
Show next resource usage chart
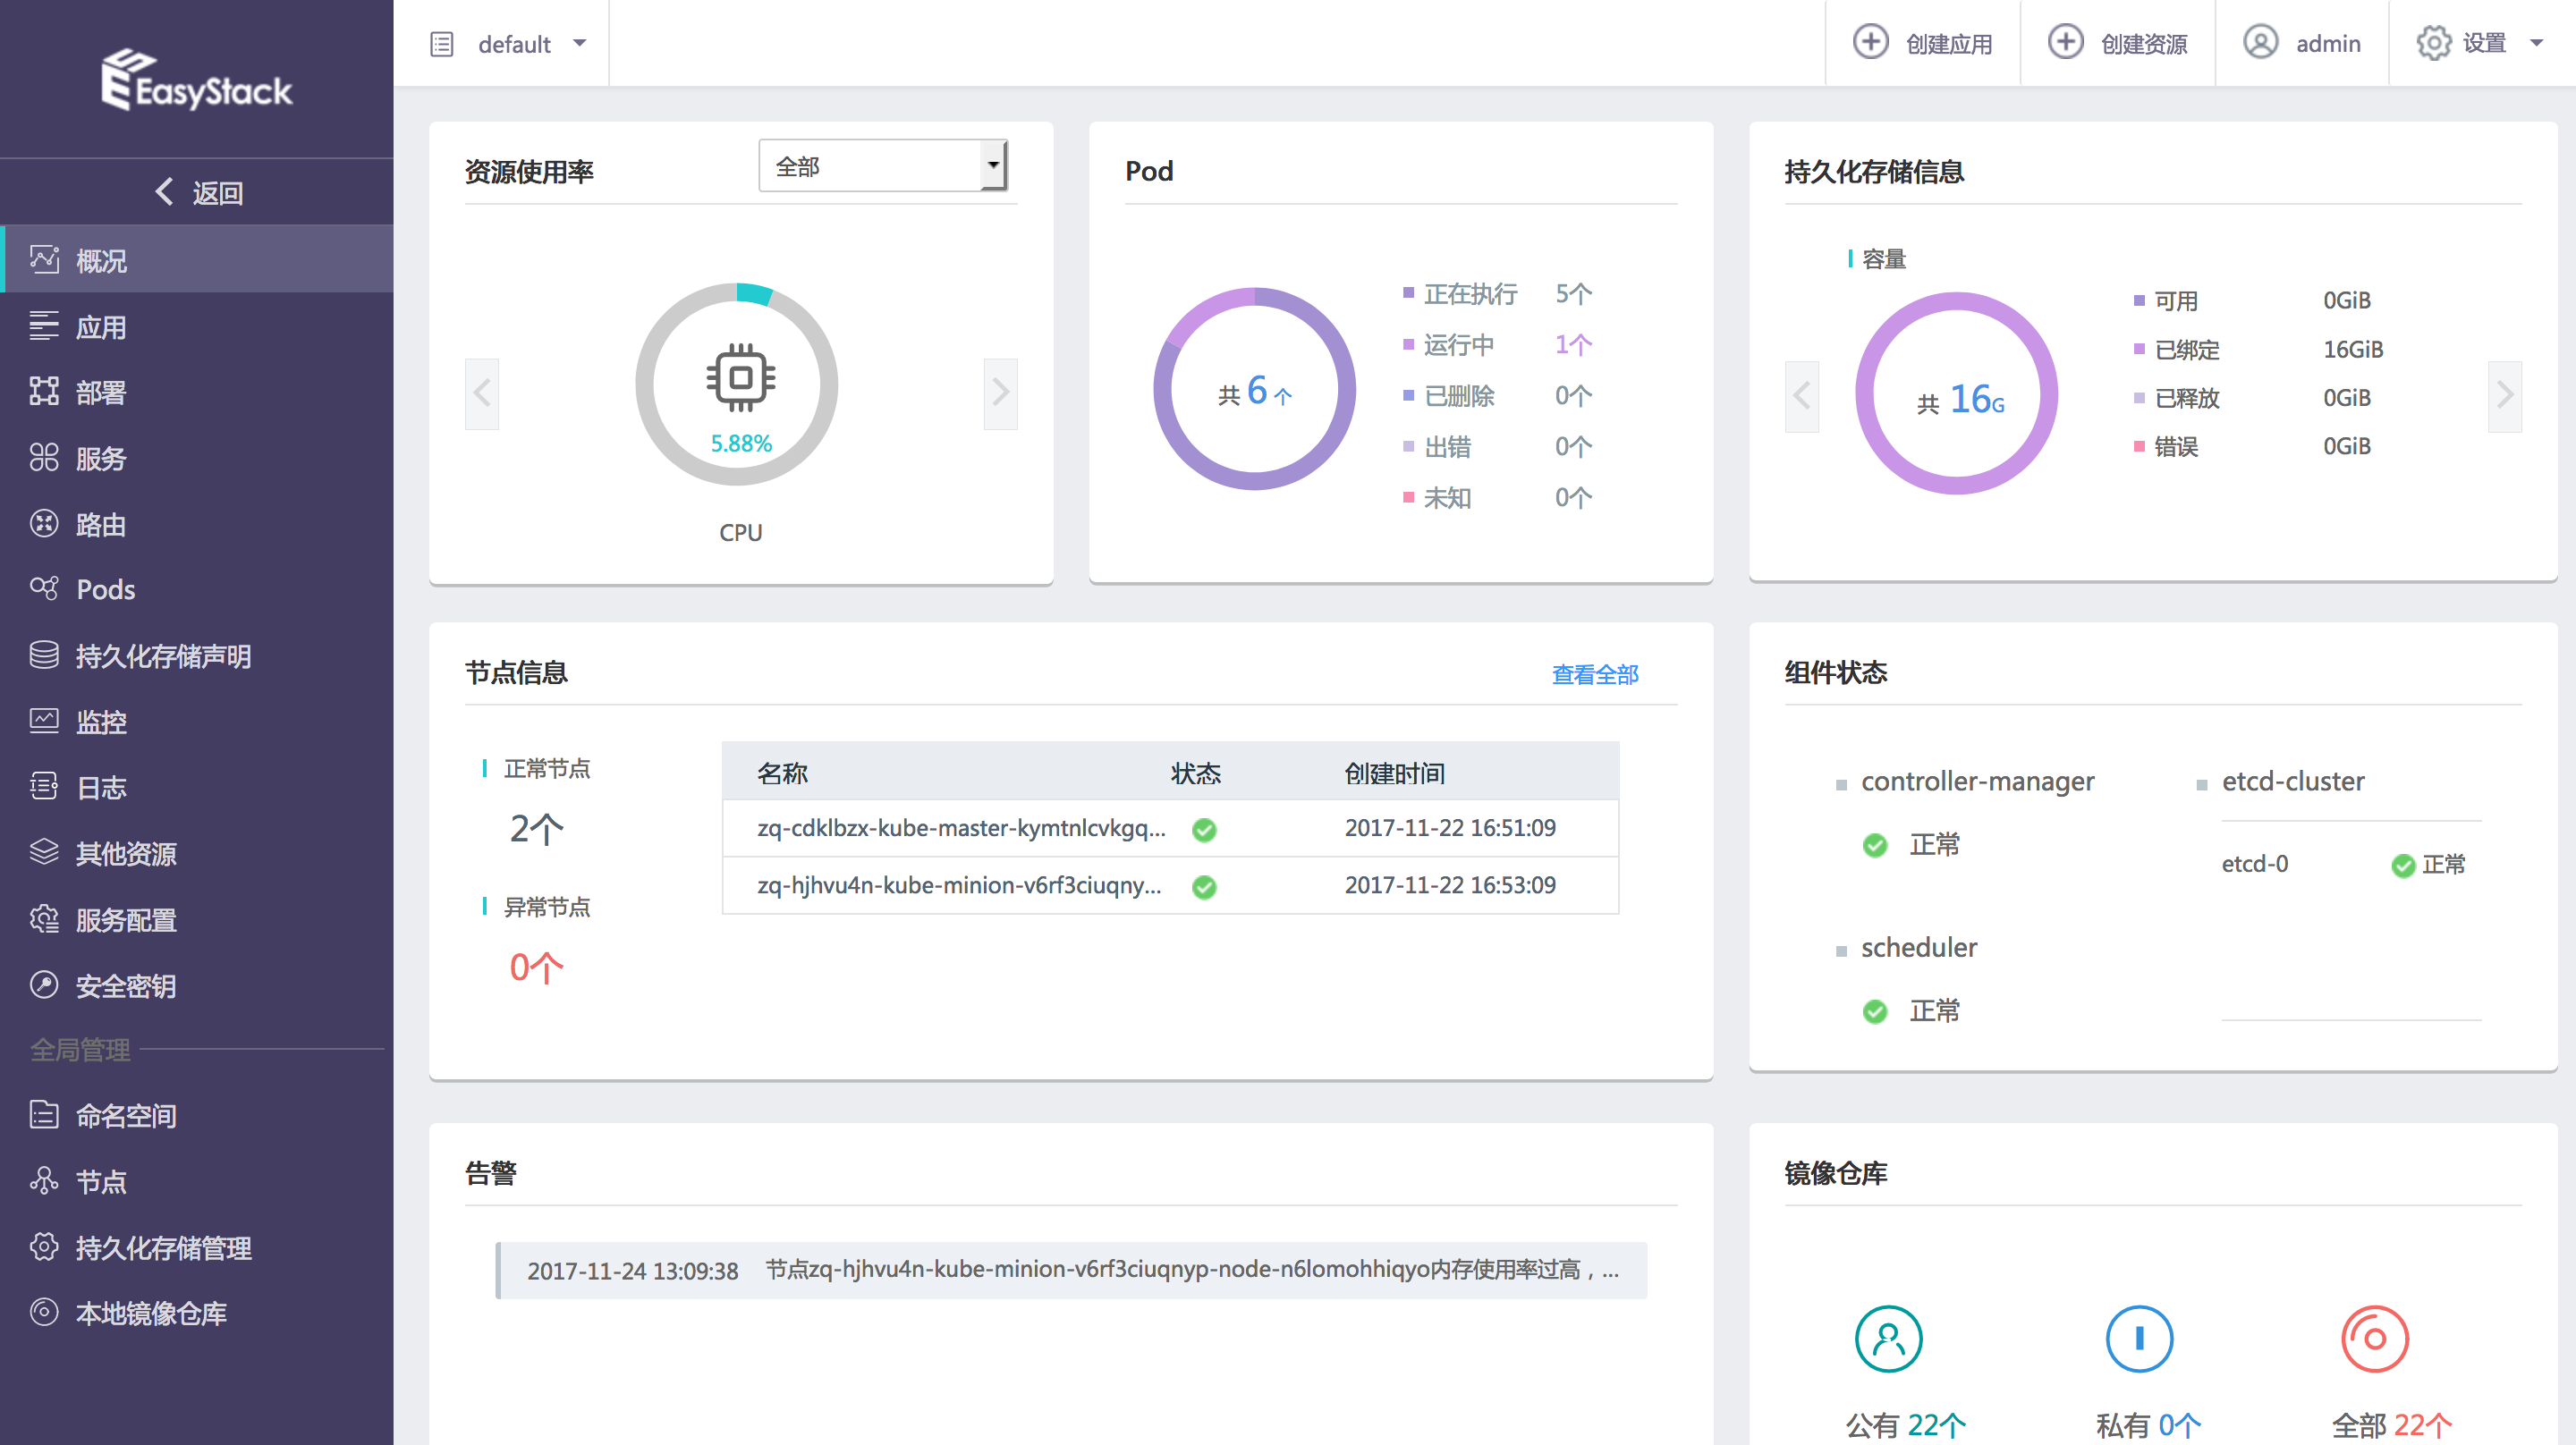pyautogui.click(x=1000, y=393)
